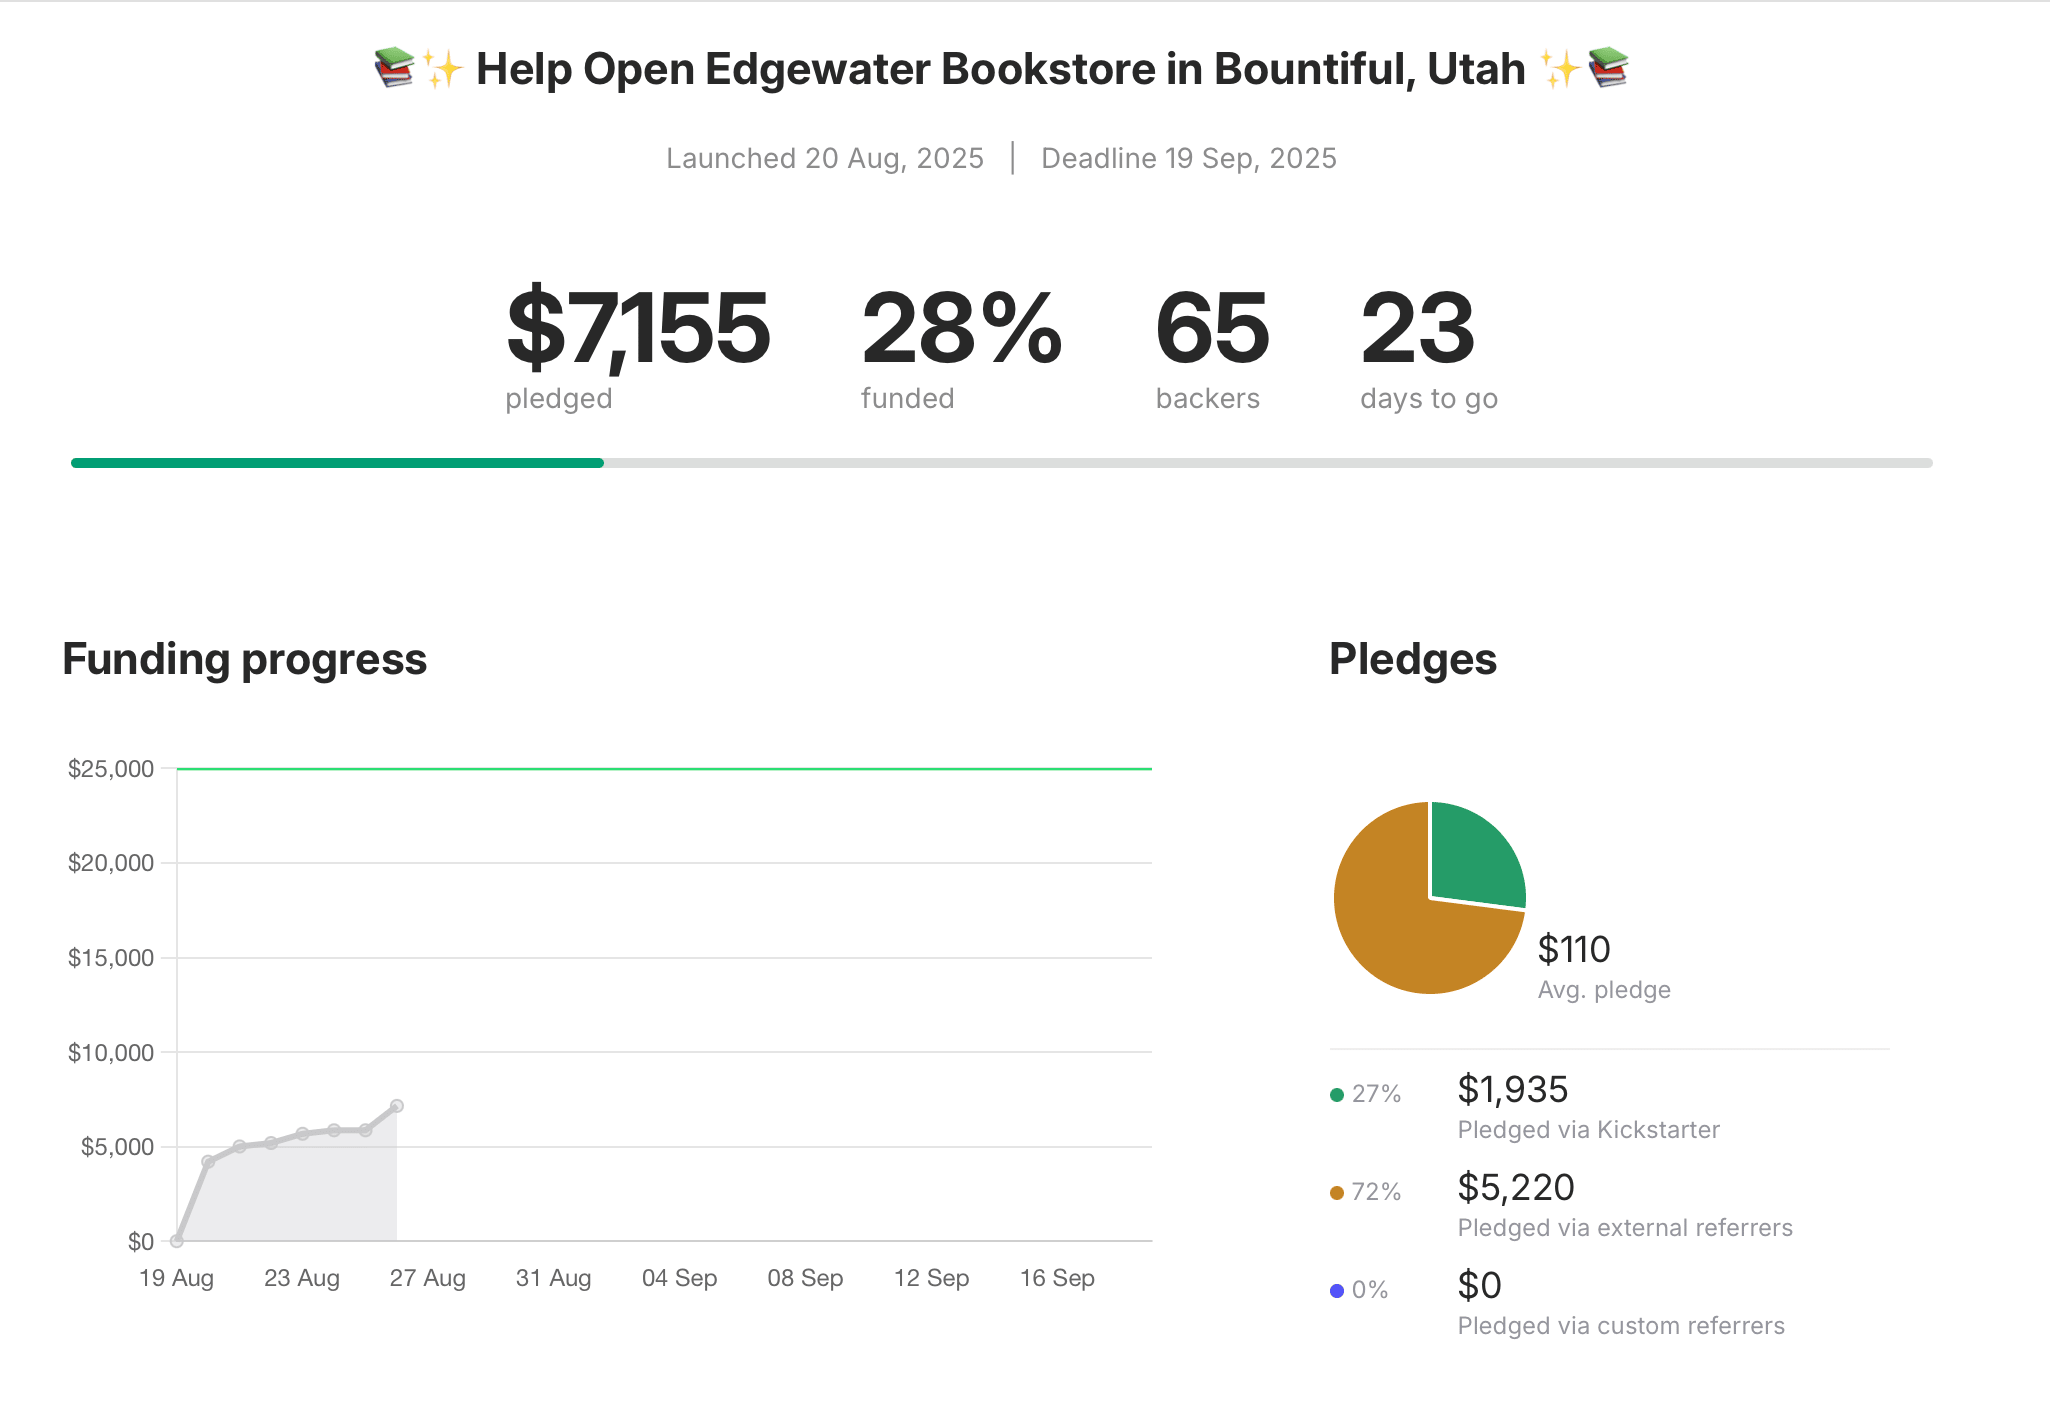
Task: Click the 27 Aug axis label
Action: click(x=428, y=1278)
